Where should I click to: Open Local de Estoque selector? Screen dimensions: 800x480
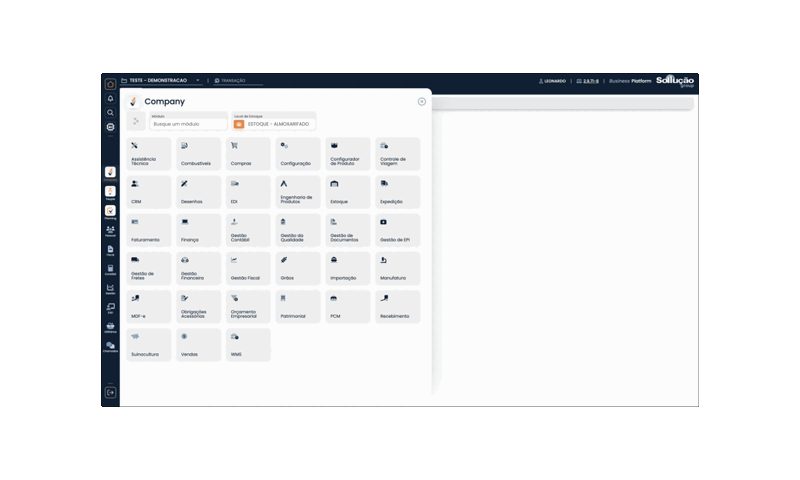point(274,124)
